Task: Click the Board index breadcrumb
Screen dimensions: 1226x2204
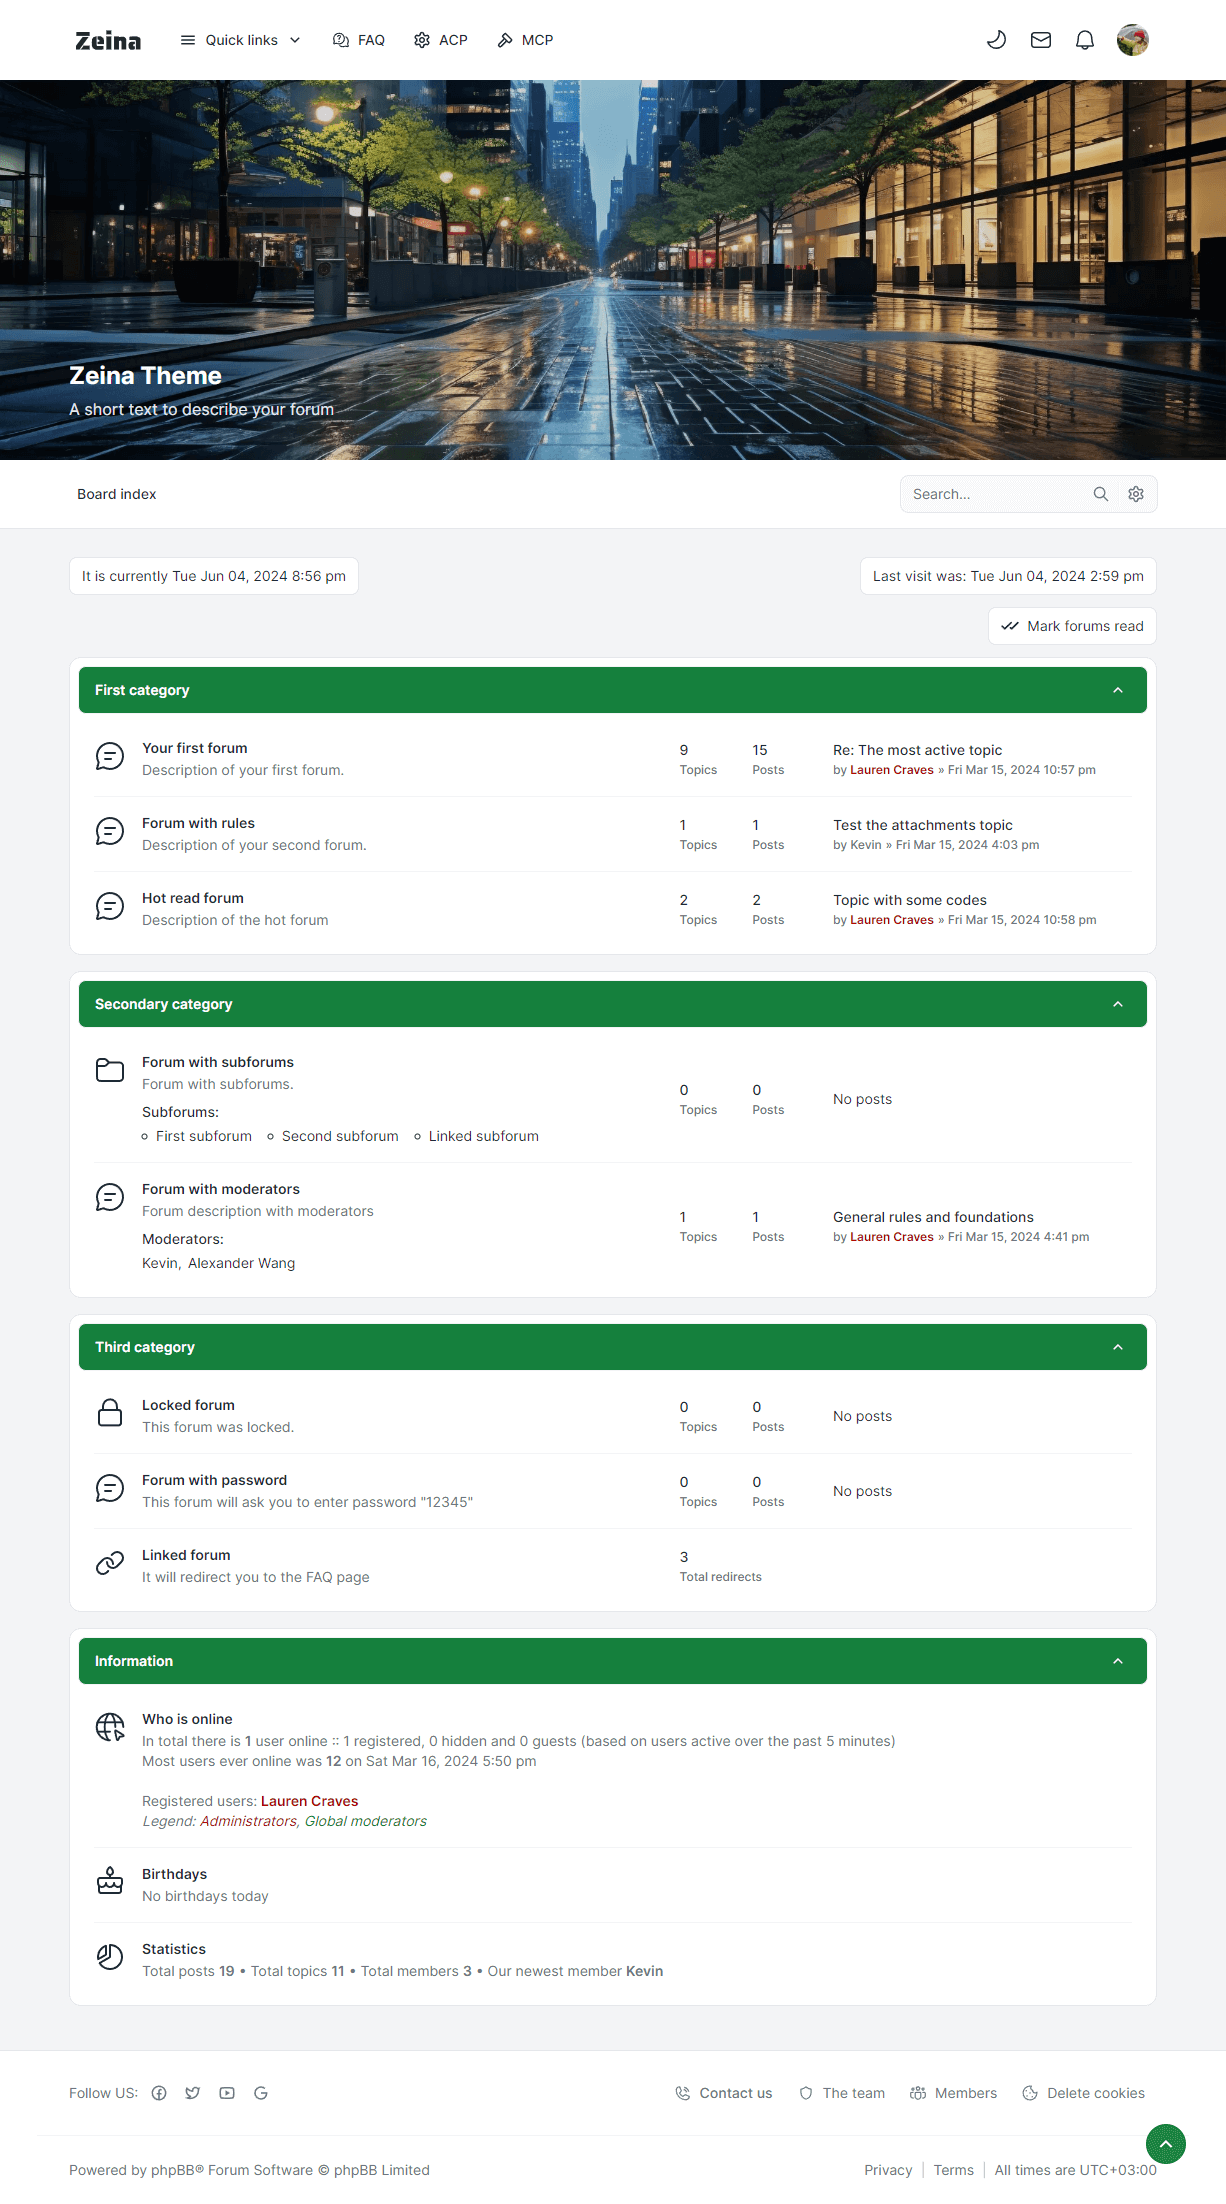Action: pos(117,493)
